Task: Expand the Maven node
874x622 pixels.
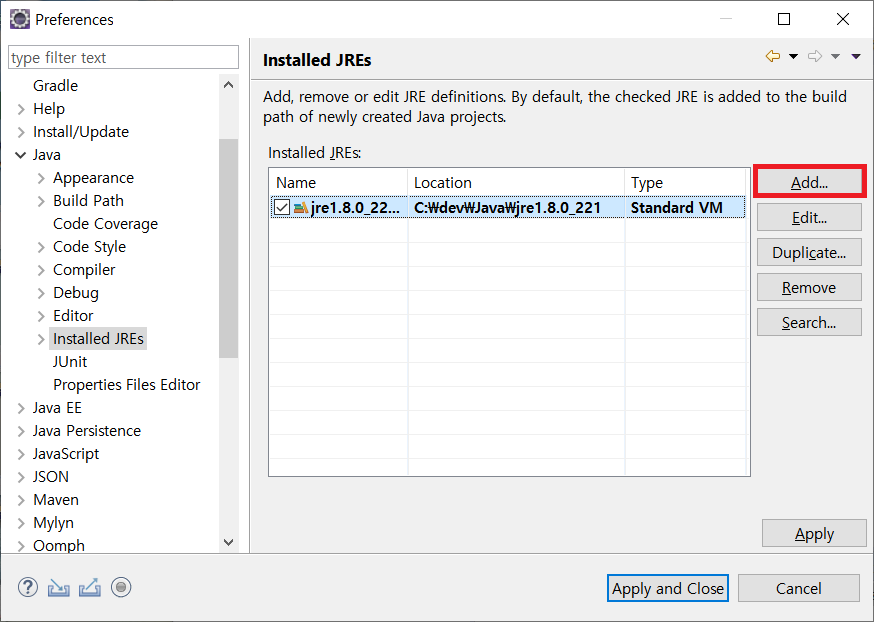Action: [21, 500]
